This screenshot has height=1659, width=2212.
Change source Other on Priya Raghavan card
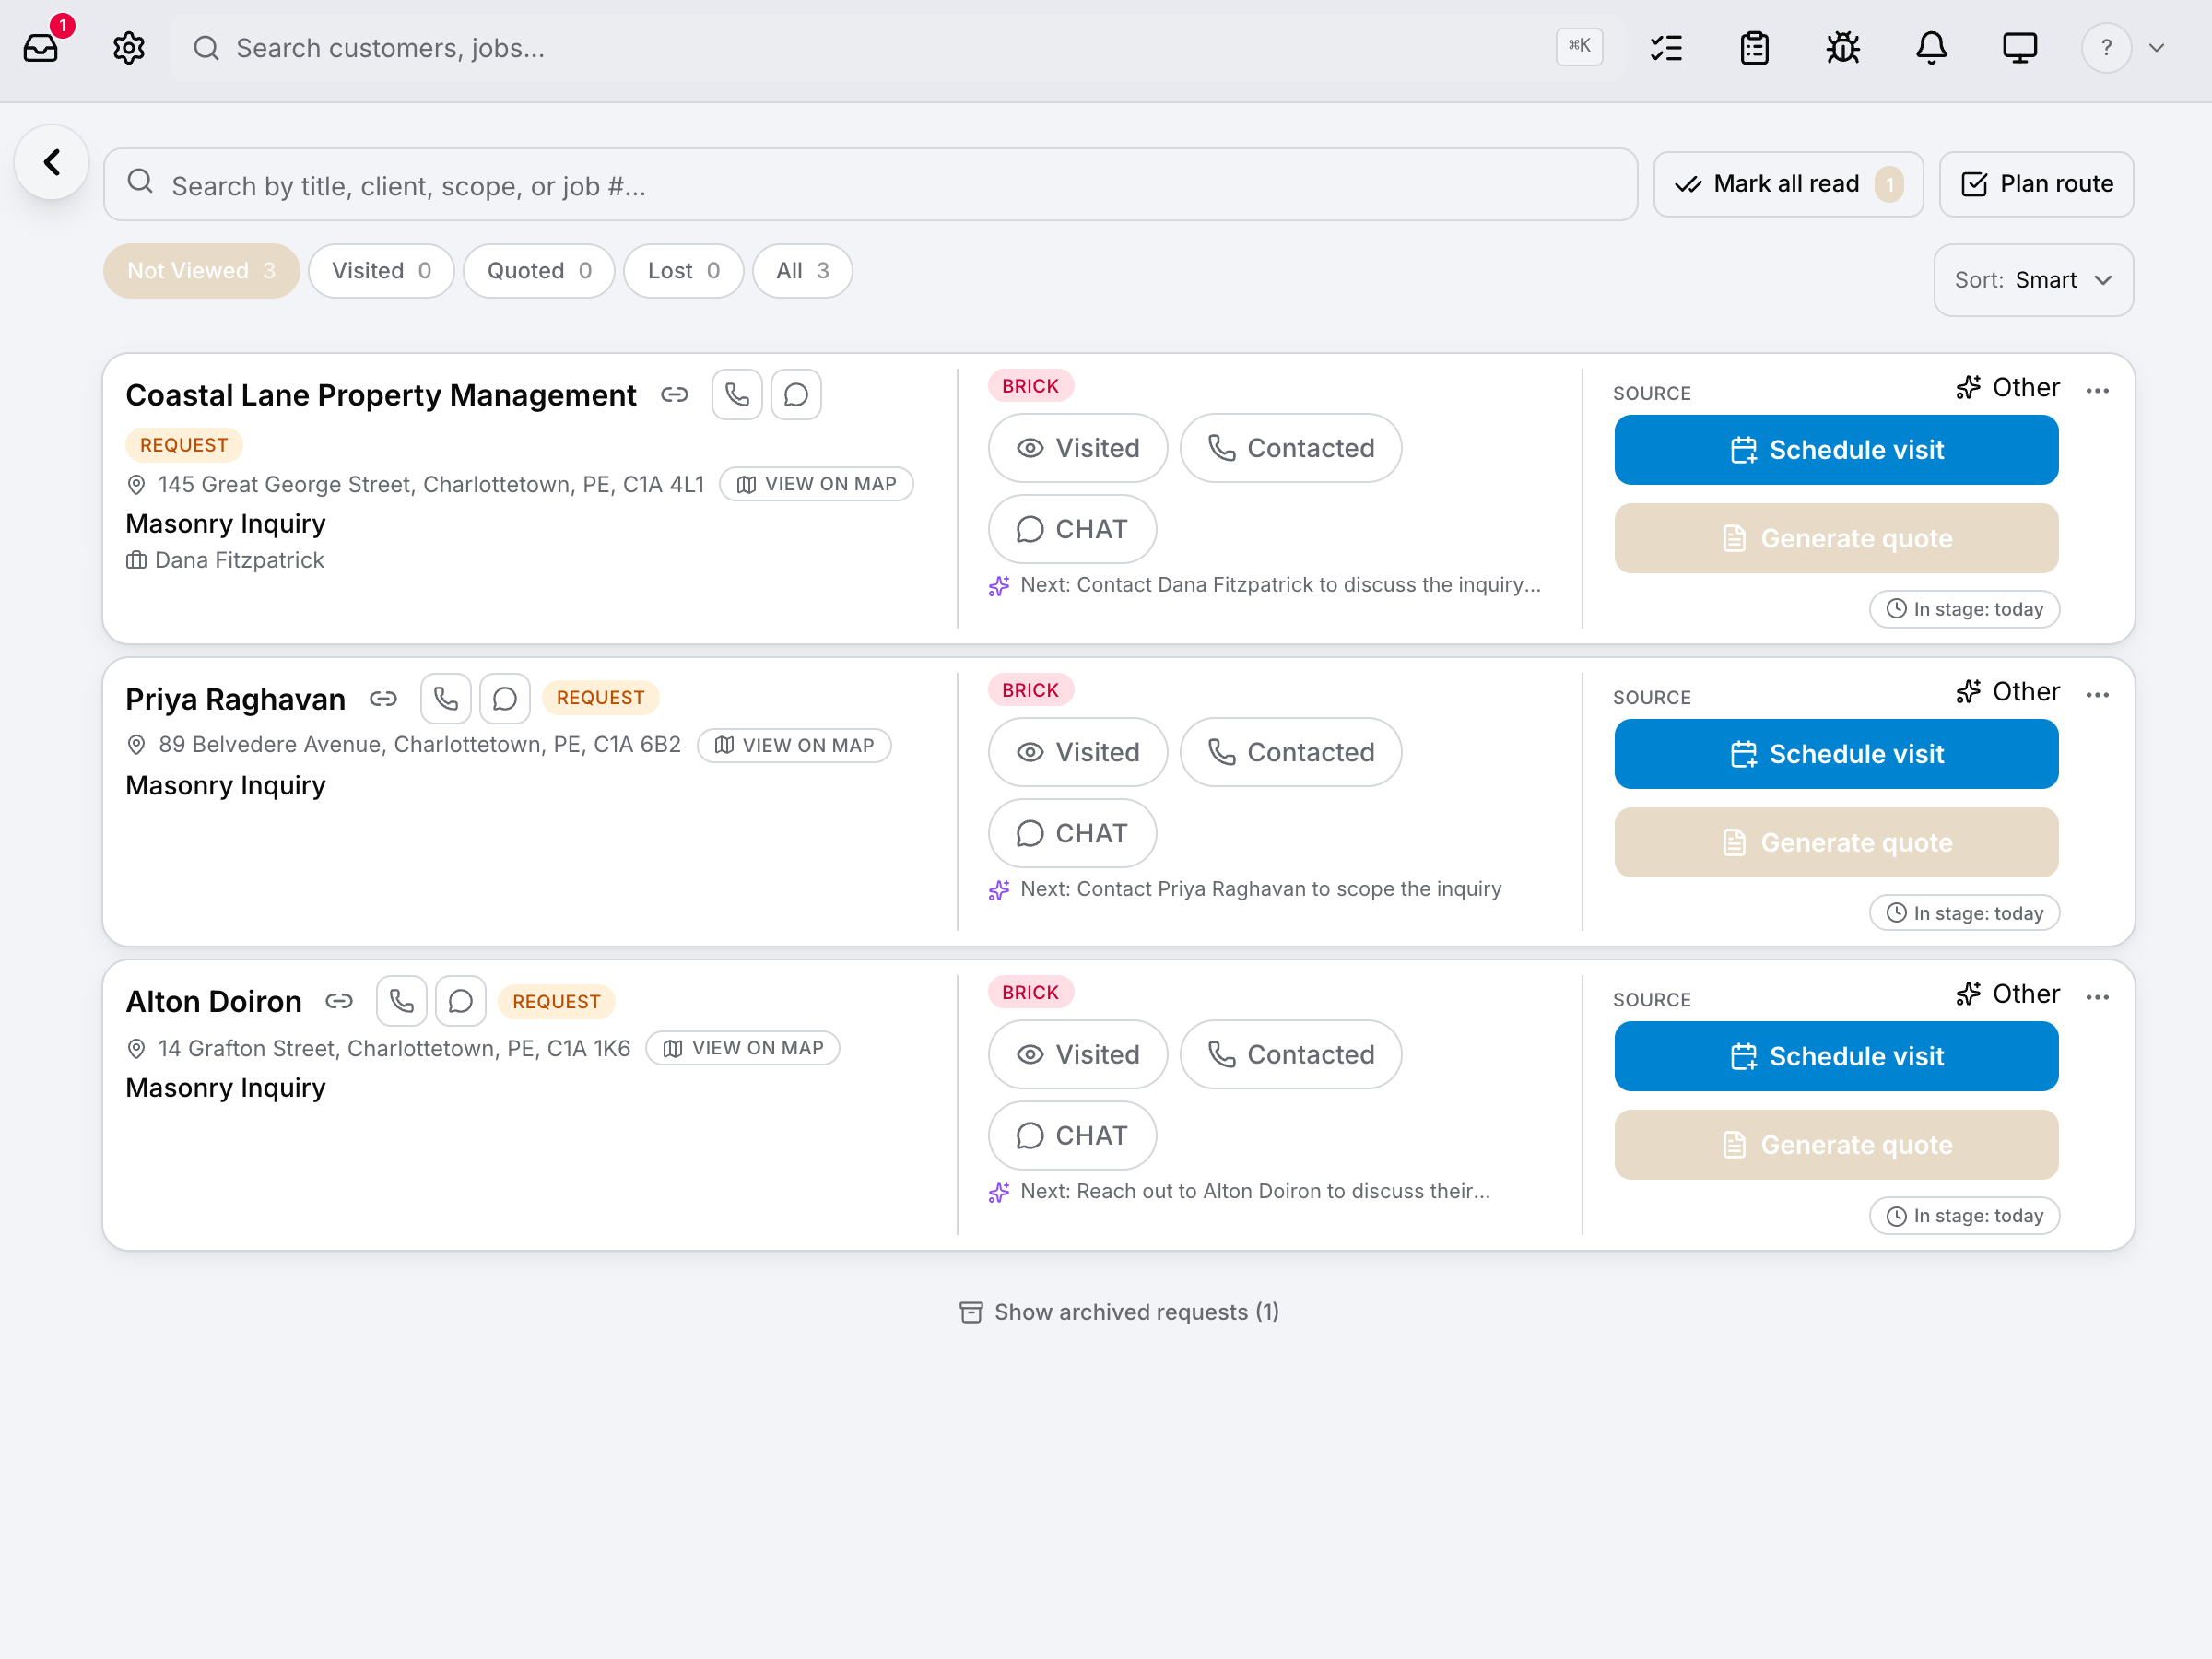click(x=2008, y=691)
